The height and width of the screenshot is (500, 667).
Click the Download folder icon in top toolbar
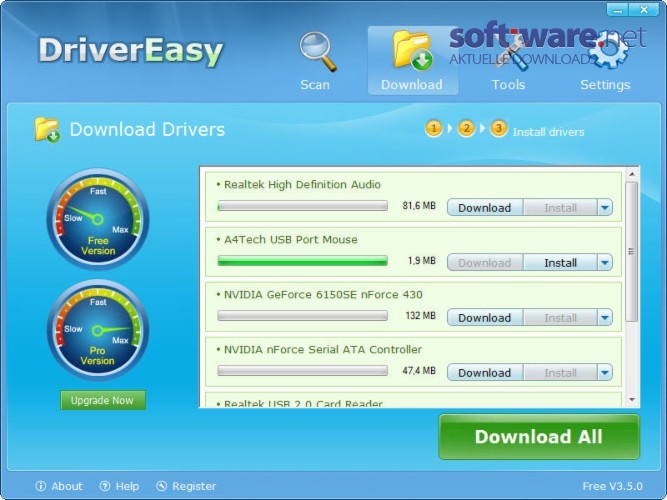coord(412,50)
